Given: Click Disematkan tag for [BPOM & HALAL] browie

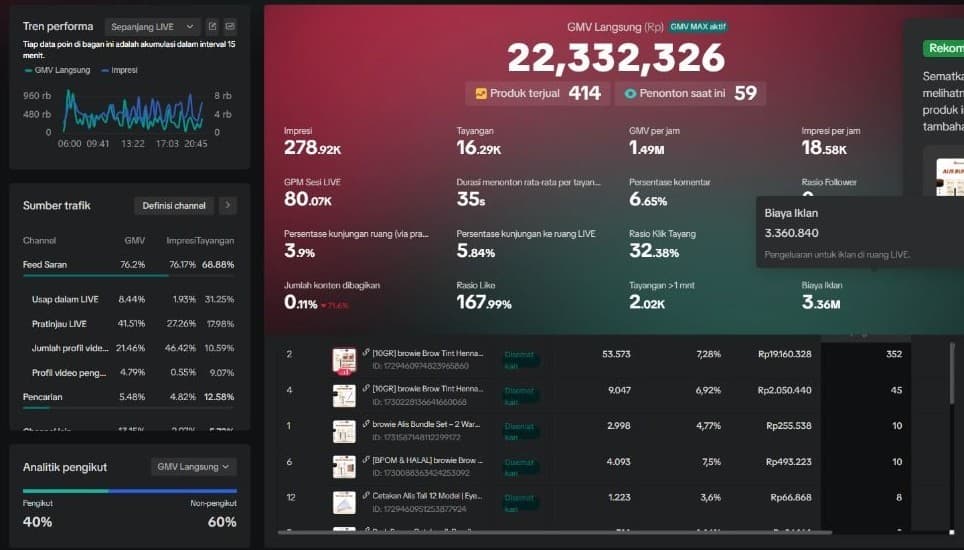Looking at the screenshot, I should [x=521, y=467].
